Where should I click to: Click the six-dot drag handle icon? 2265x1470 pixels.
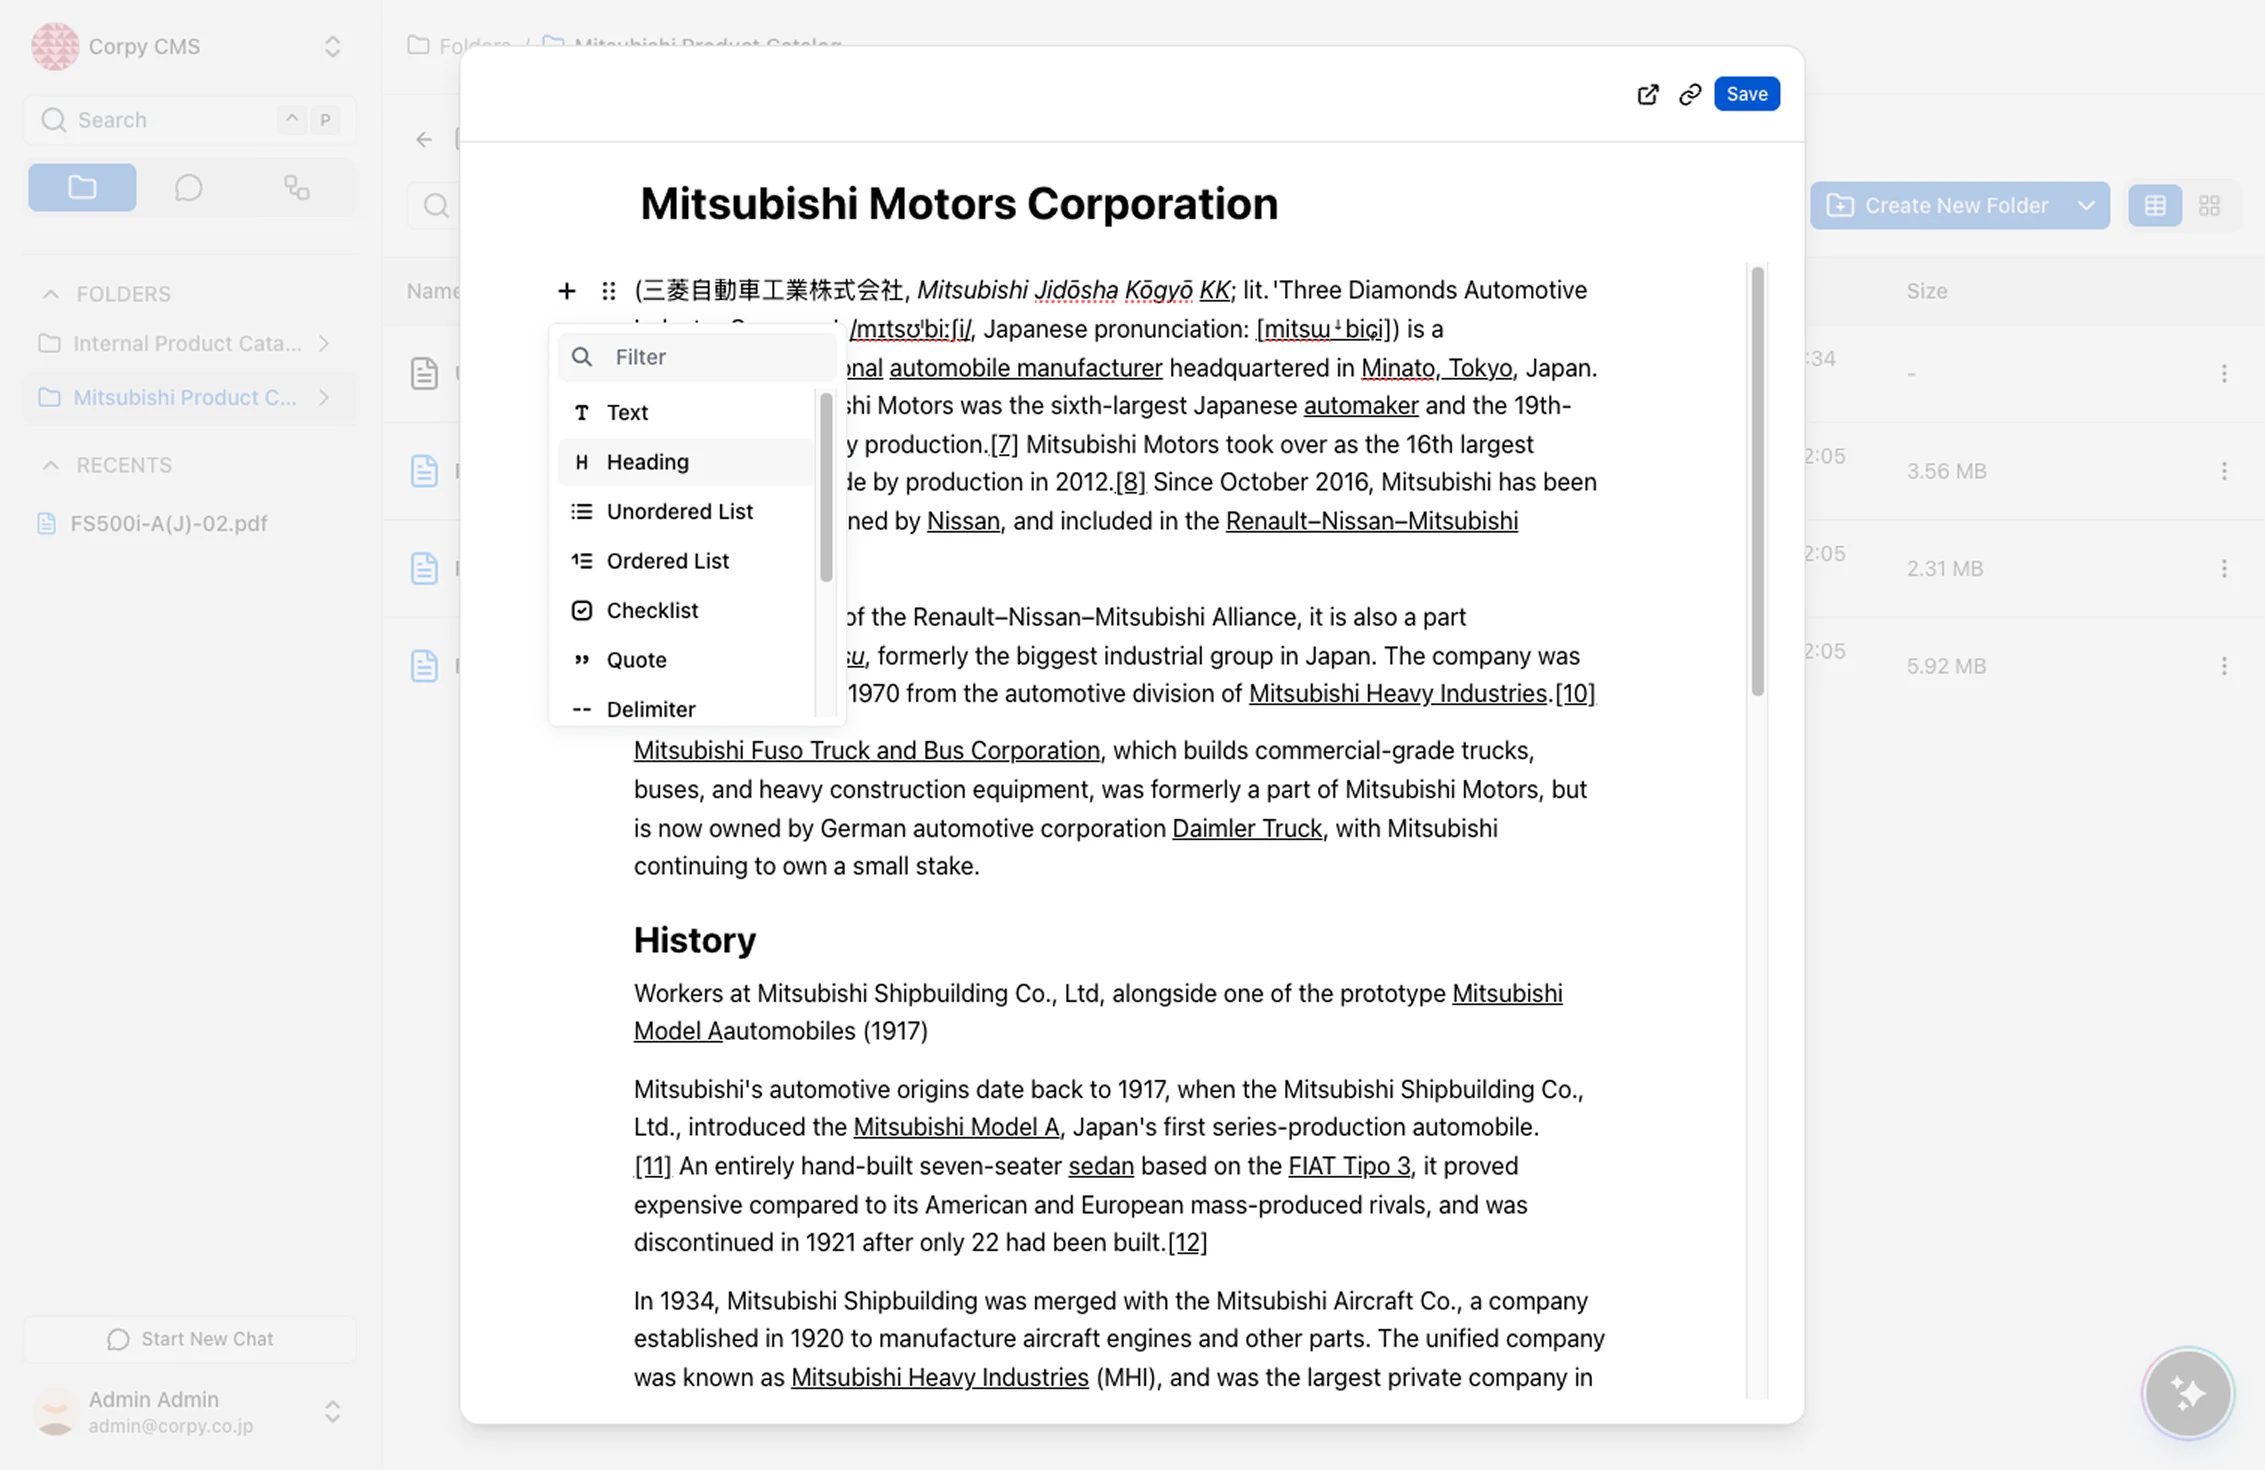pyautogui.click(x=608, y=291)
